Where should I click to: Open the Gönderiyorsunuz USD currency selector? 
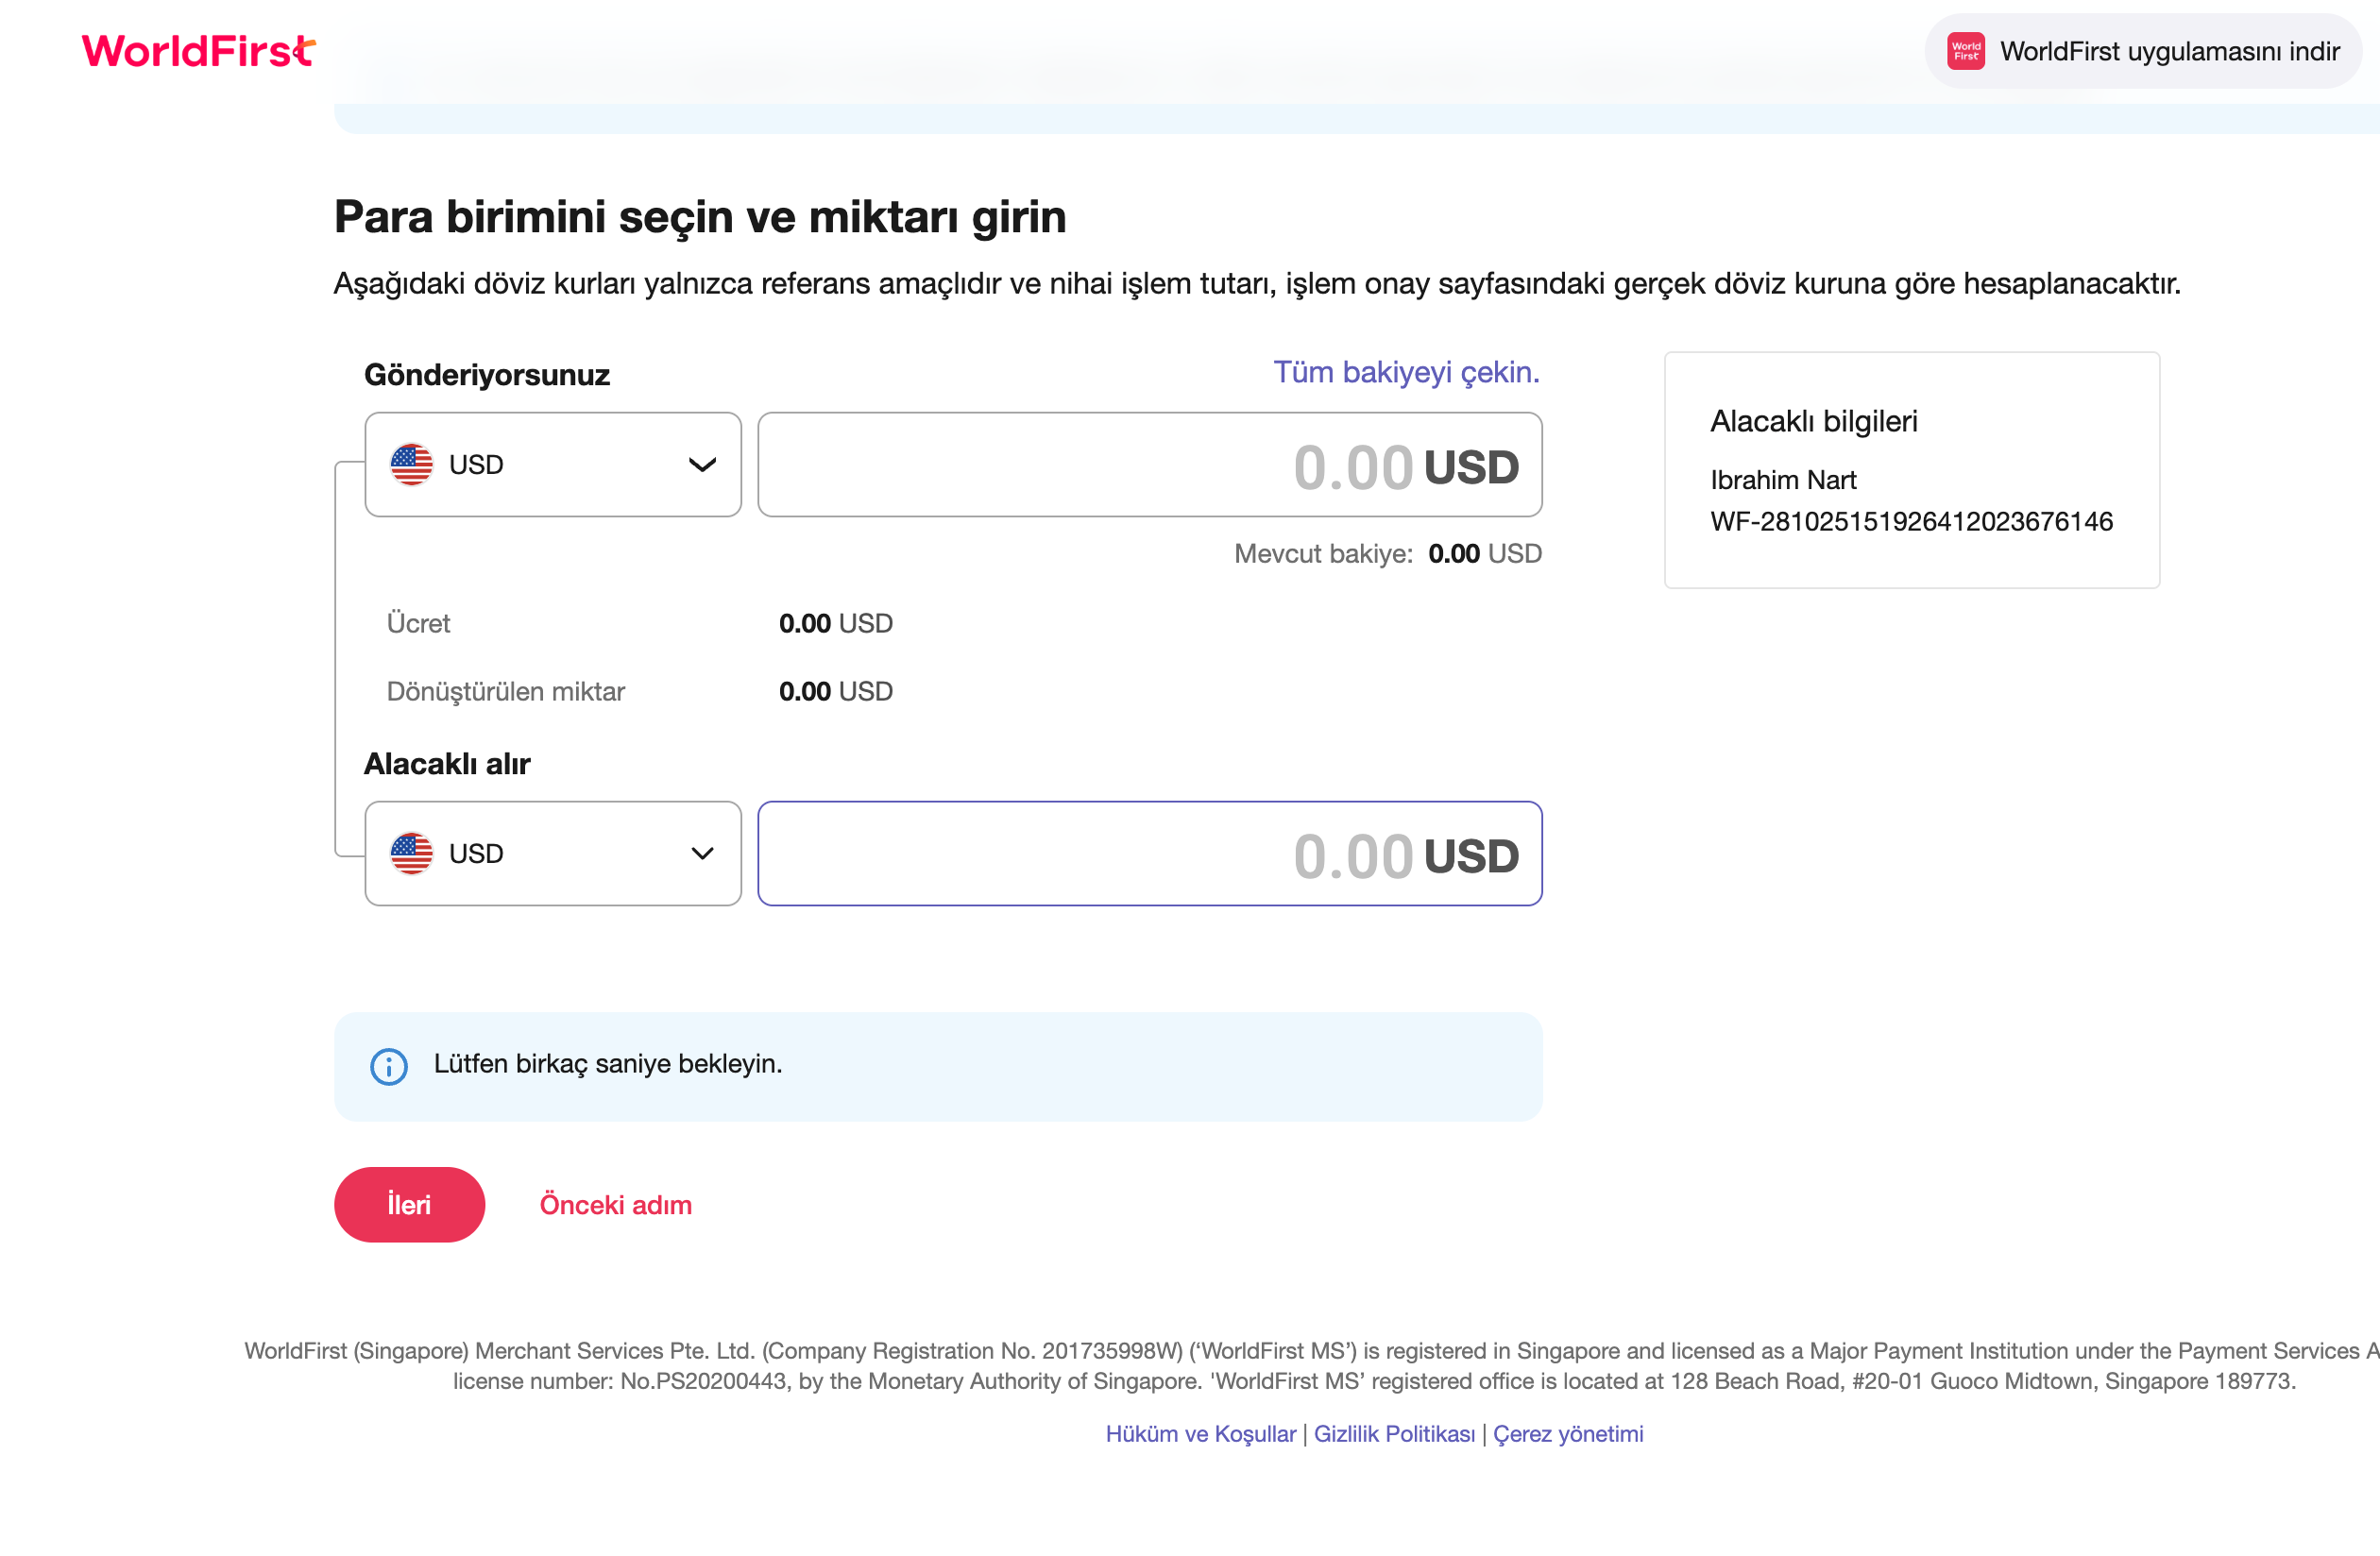(552, 465)
